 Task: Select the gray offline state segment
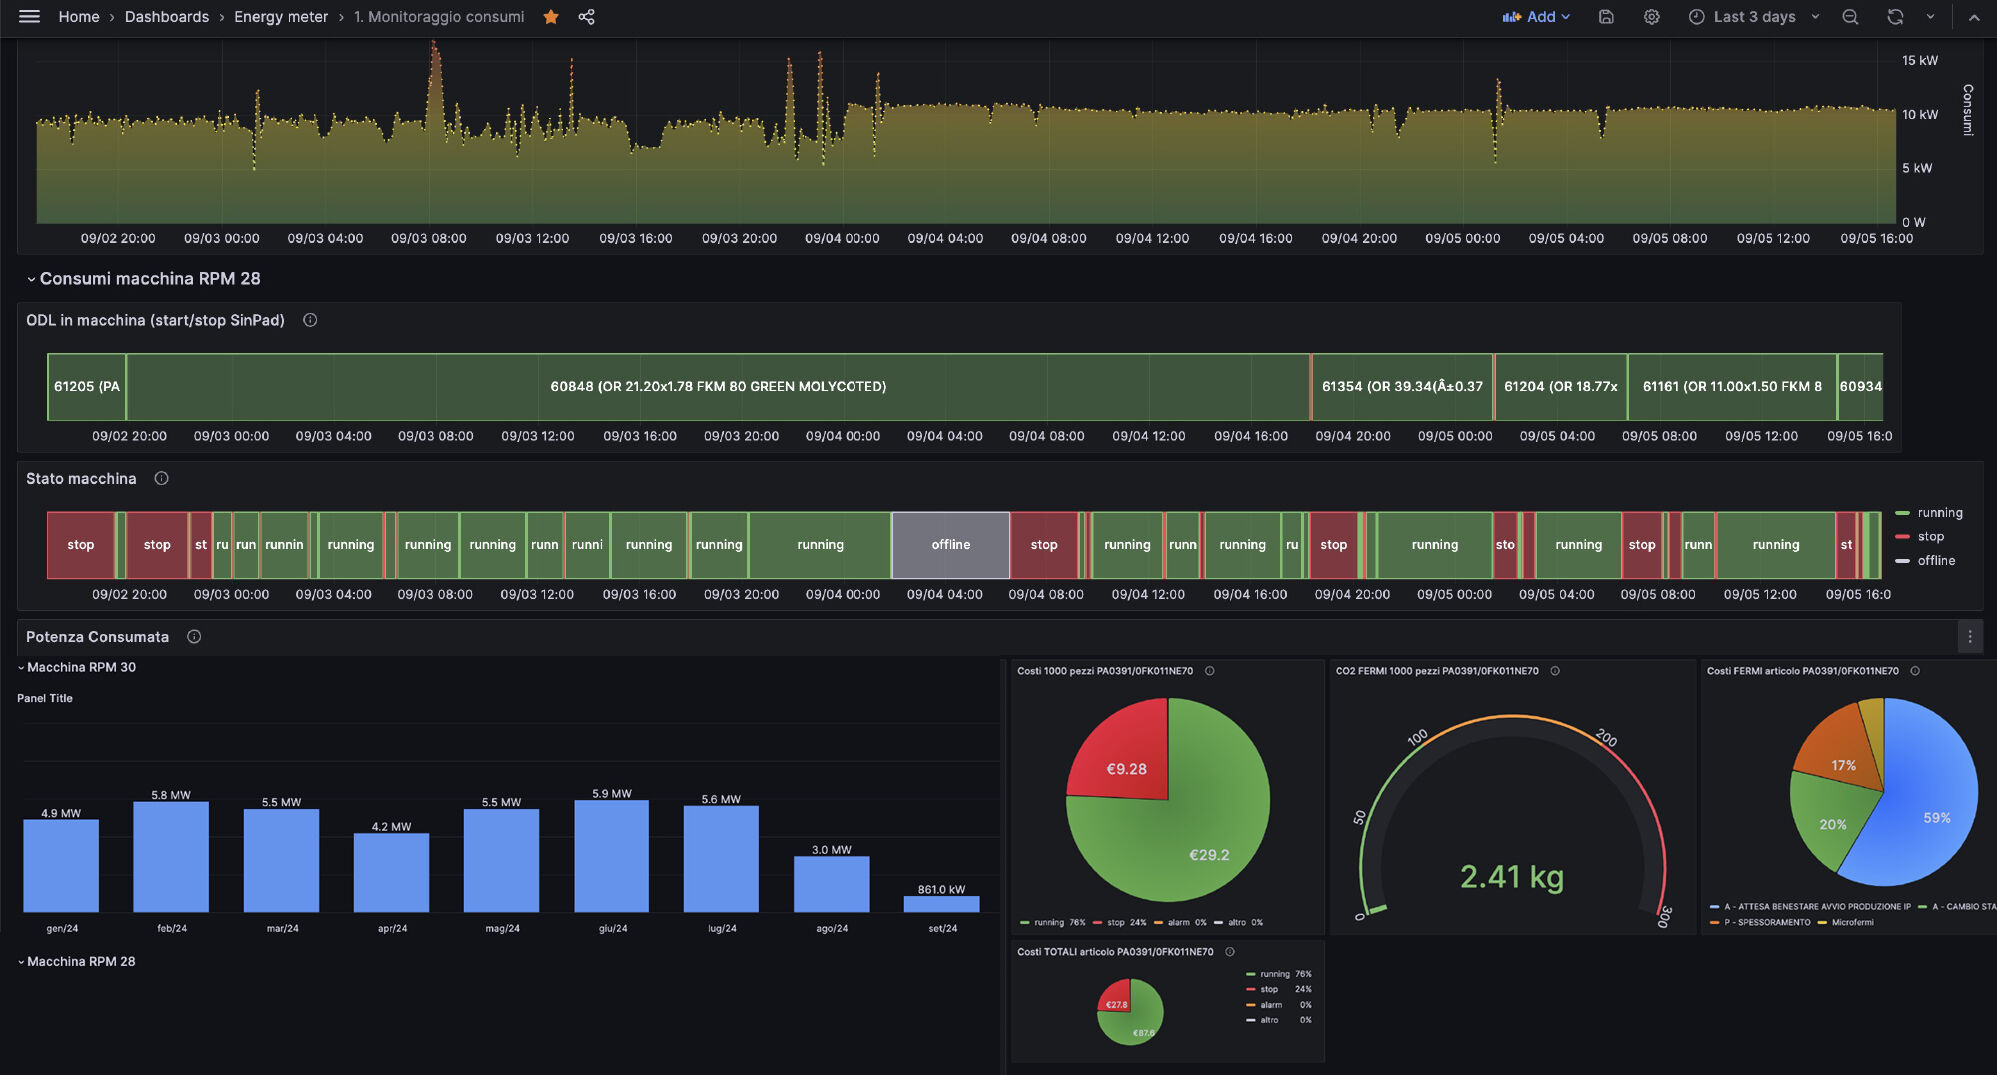point(950,545)
